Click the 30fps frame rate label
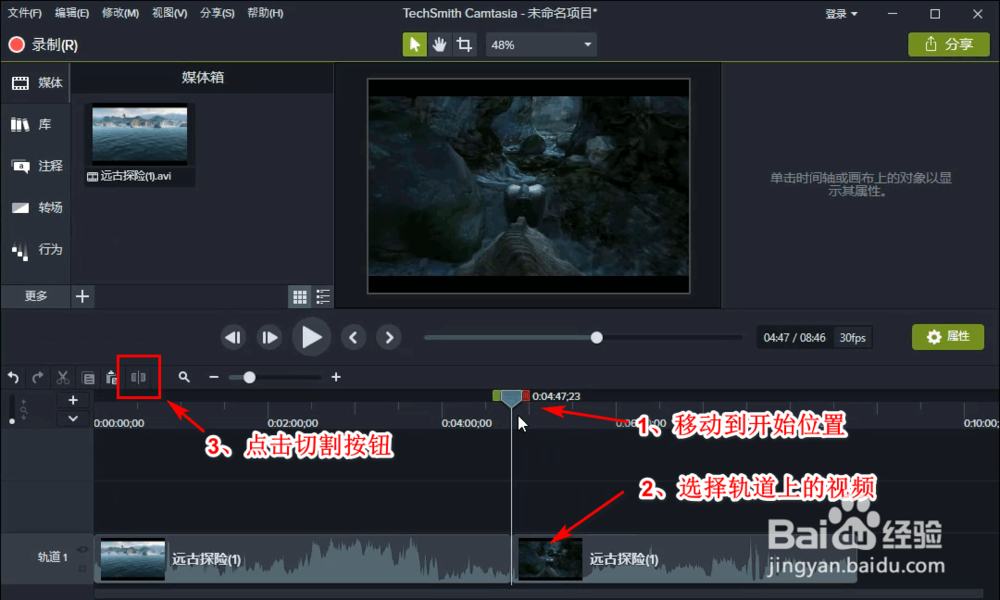This screenshot has height=600, width=1000. [853, 337]
